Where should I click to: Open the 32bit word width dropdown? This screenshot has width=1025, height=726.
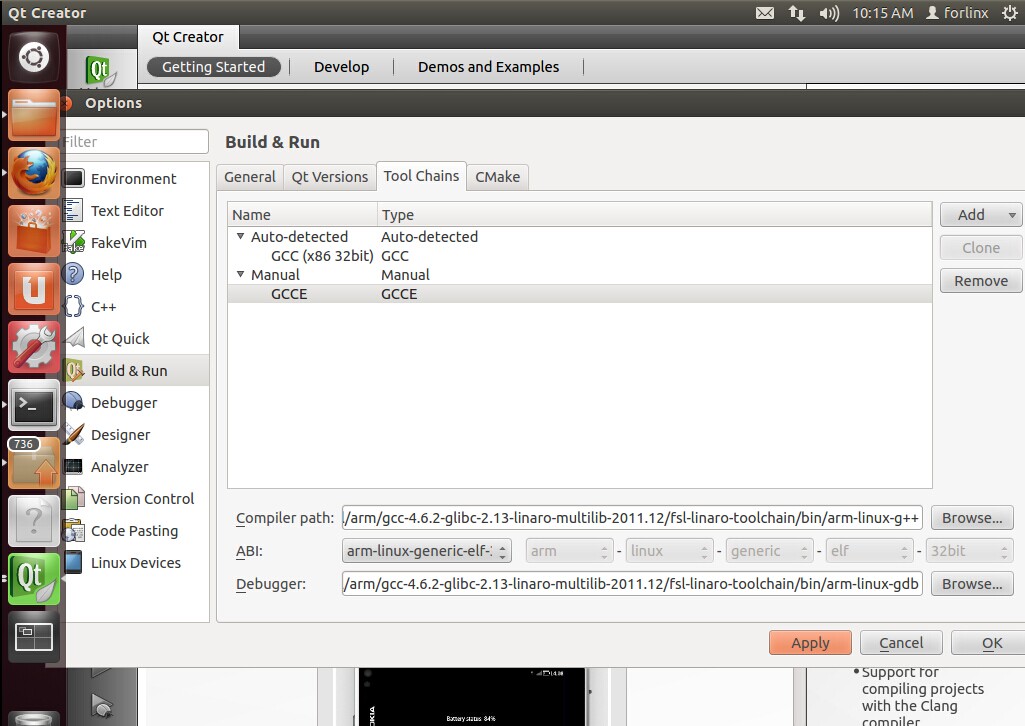pos(969,551)
